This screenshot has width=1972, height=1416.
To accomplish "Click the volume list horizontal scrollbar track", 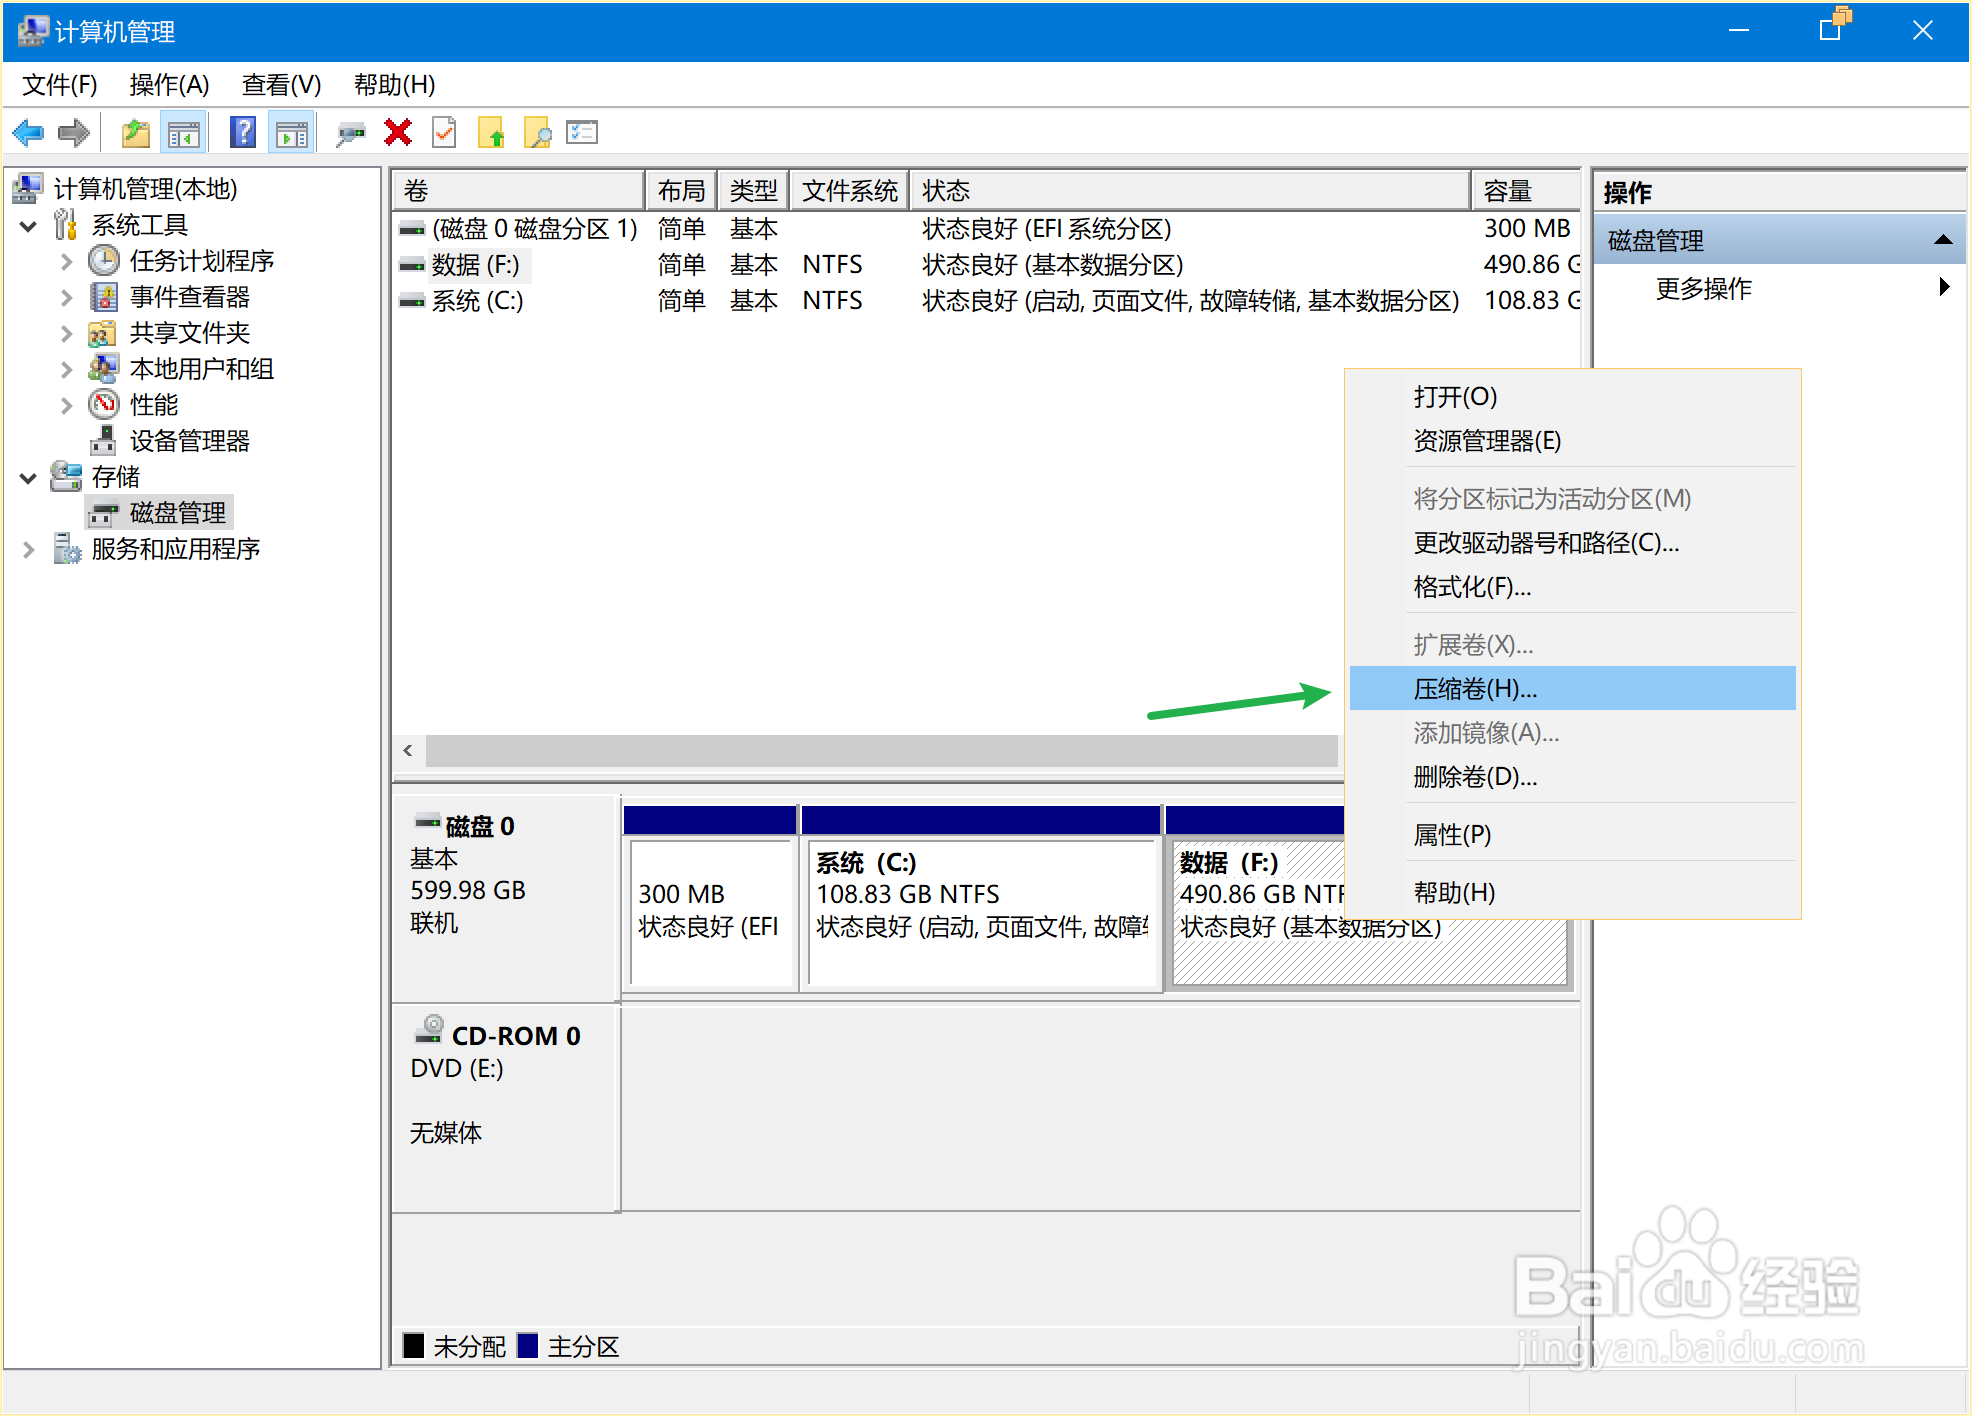I will tap(880, 751).
